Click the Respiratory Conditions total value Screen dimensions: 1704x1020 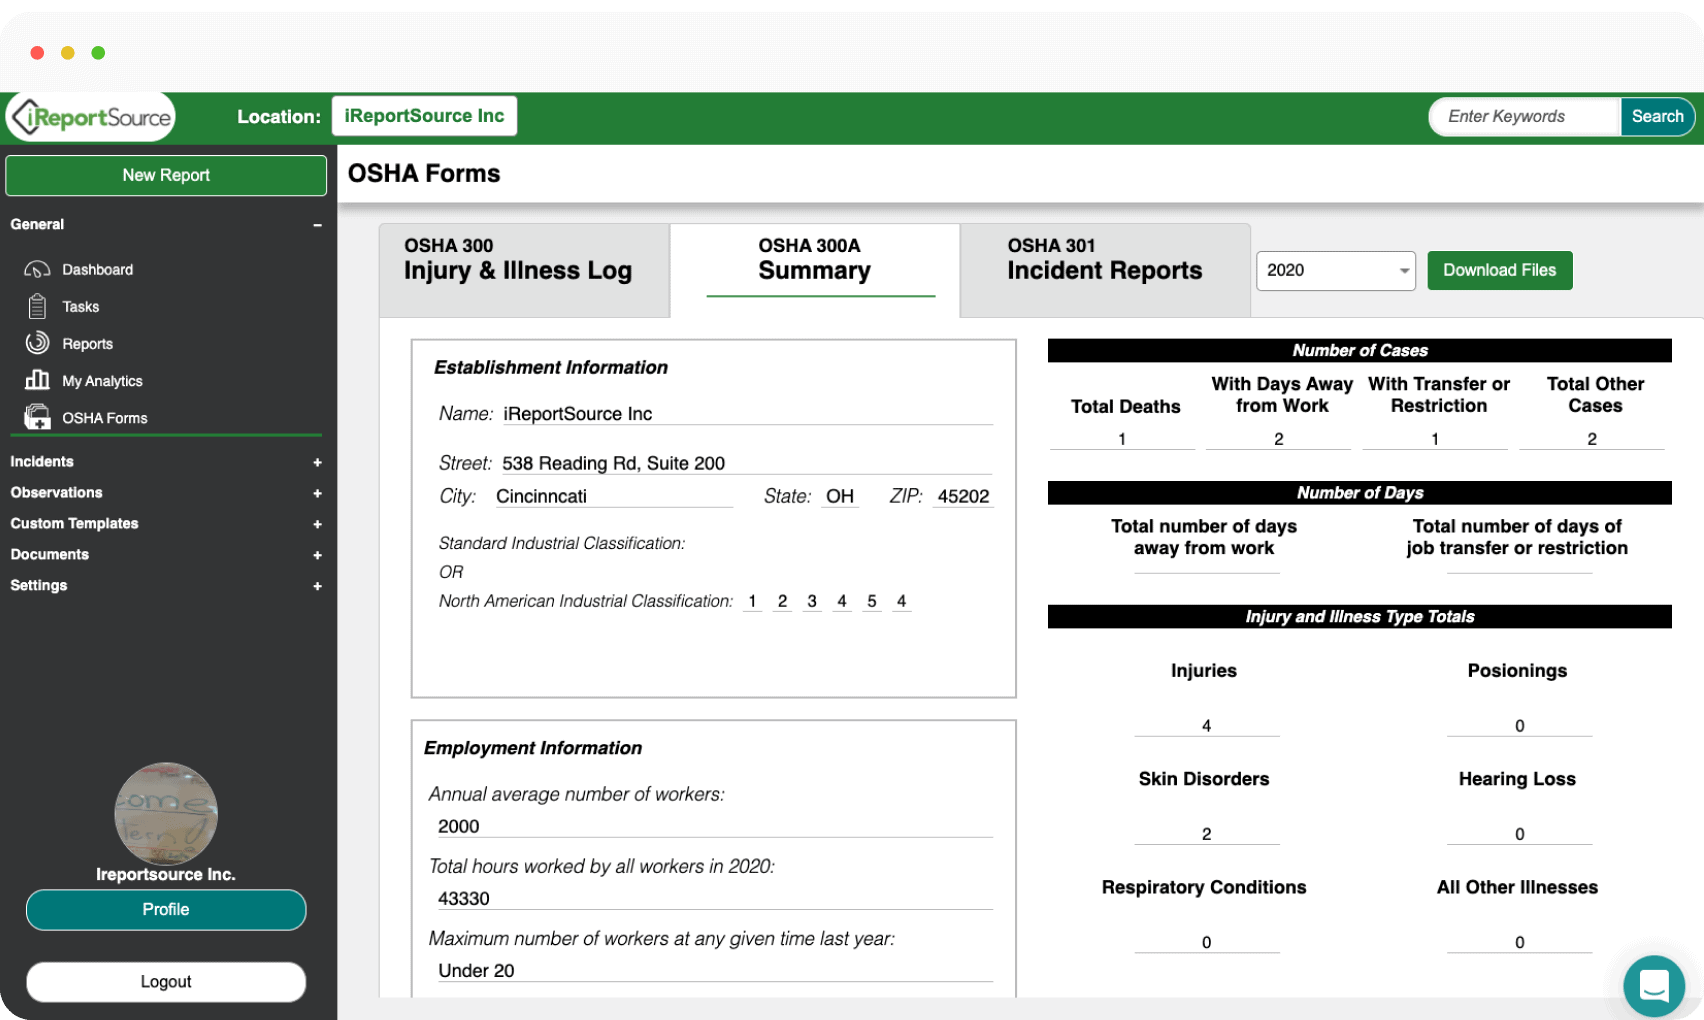point(1206,942)
